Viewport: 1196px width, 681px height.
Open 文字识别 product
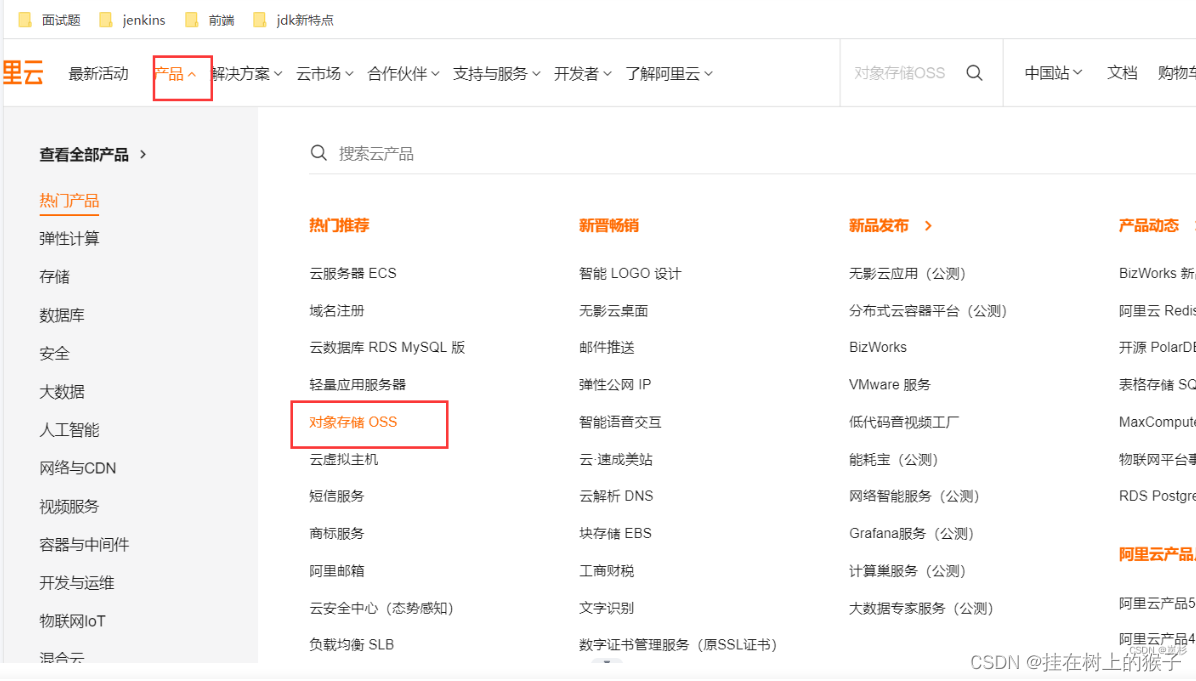click(x=606, y=608)
